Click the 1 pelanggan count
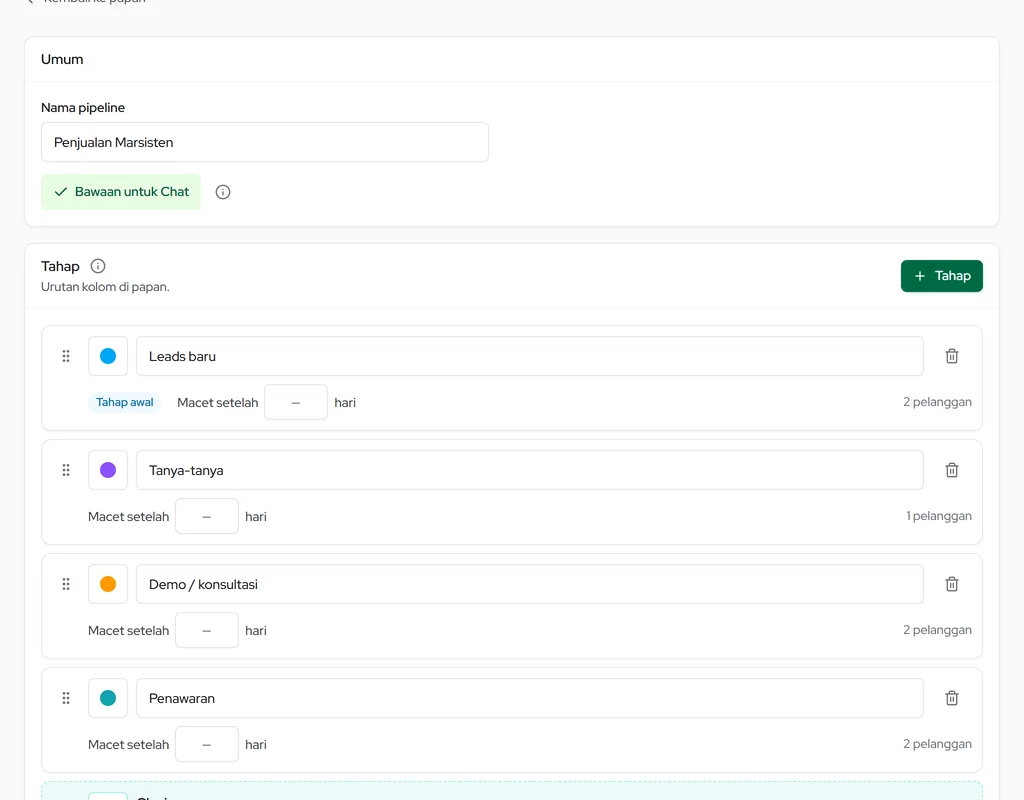This screenshot has width=1024, height=800. (938, 516)
